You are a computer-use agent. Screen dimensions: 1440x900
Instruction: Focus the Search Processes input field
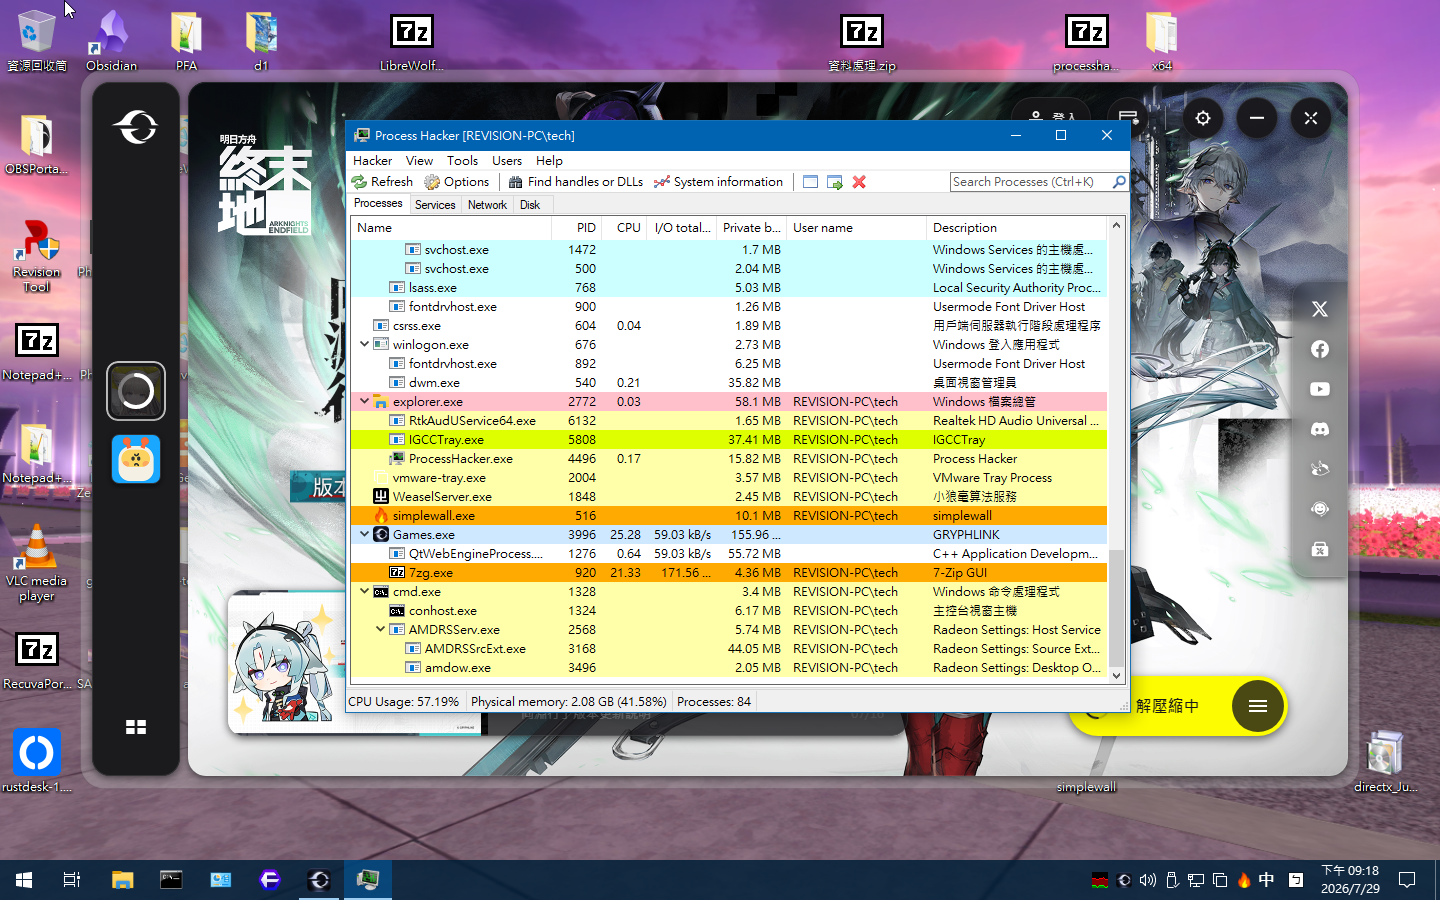coord(1030,182)
